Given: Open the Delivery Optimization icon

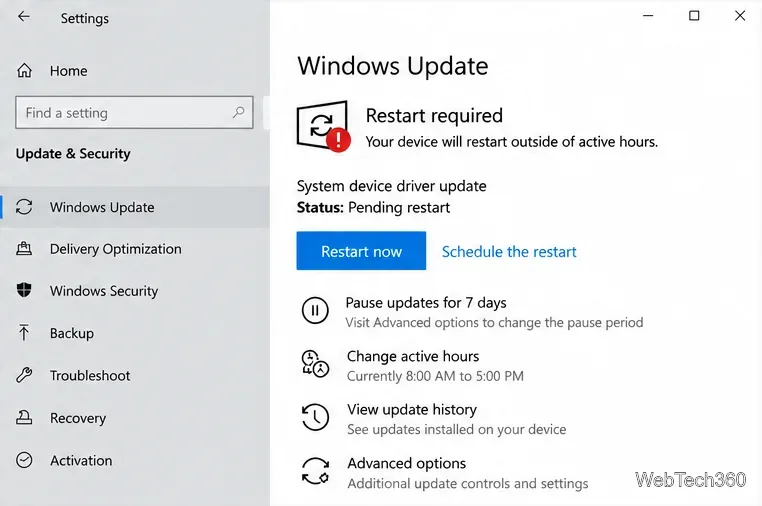Looking at the screenshot, I should [x=24, y=249].
